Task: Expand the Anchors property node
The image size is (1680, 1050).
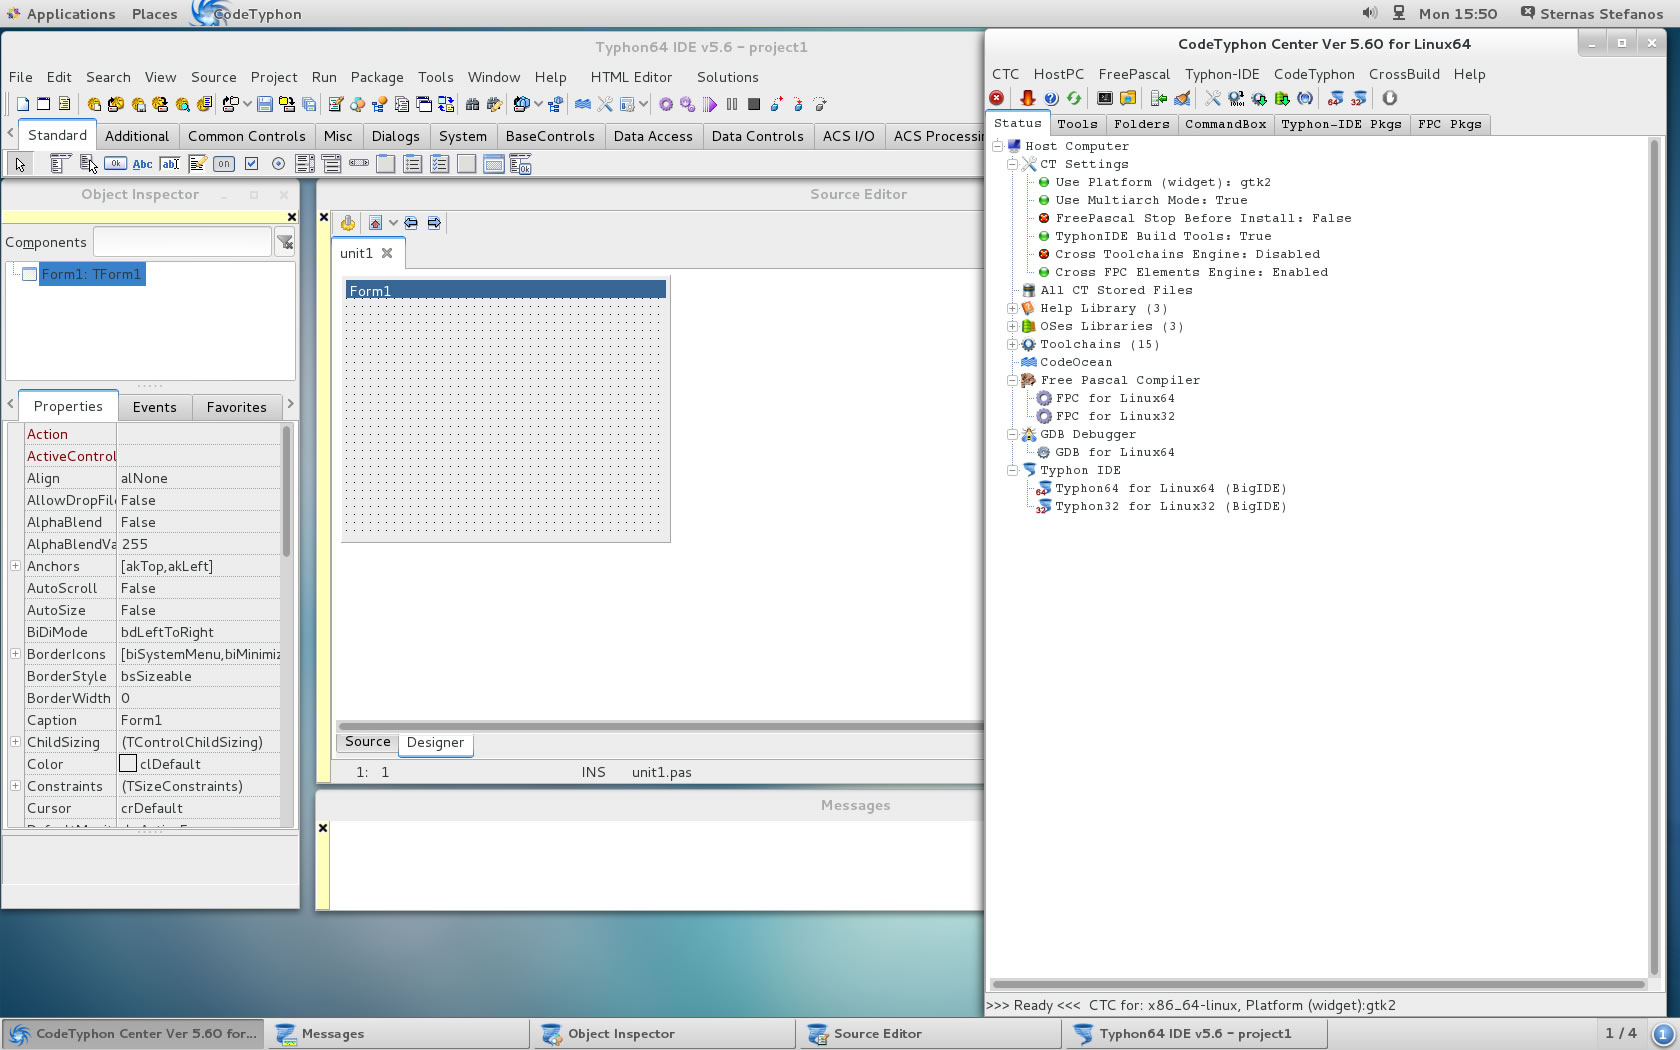Action: click(15, 566)
